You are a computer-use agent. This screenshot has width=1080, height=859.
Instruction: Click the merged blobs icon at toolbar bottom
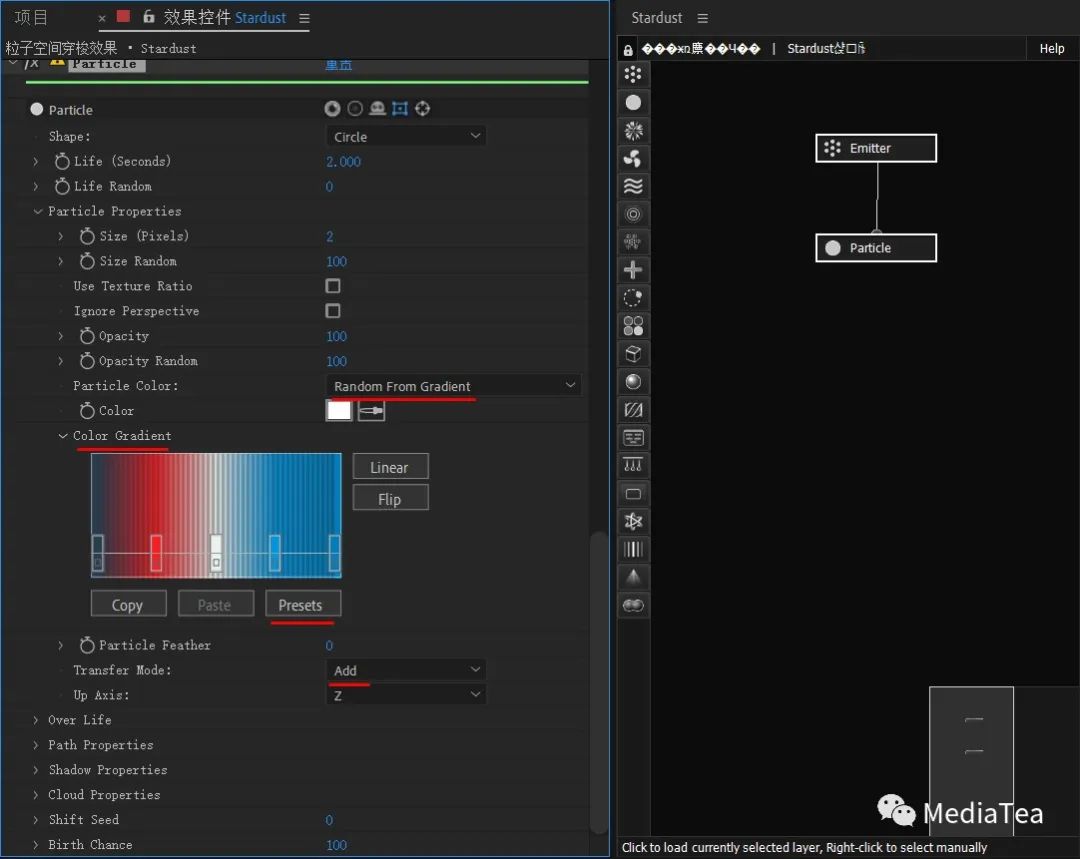633,606
